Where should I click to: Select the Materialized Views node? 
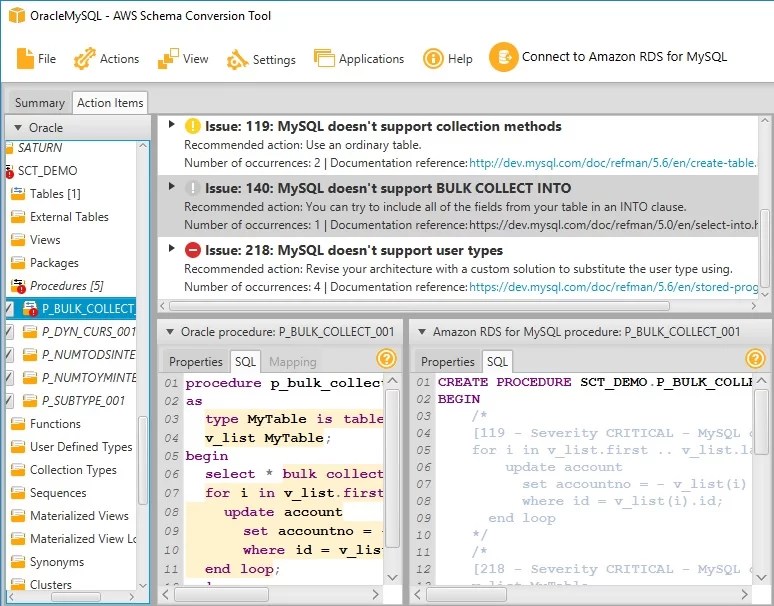click(x=79, y=516)
